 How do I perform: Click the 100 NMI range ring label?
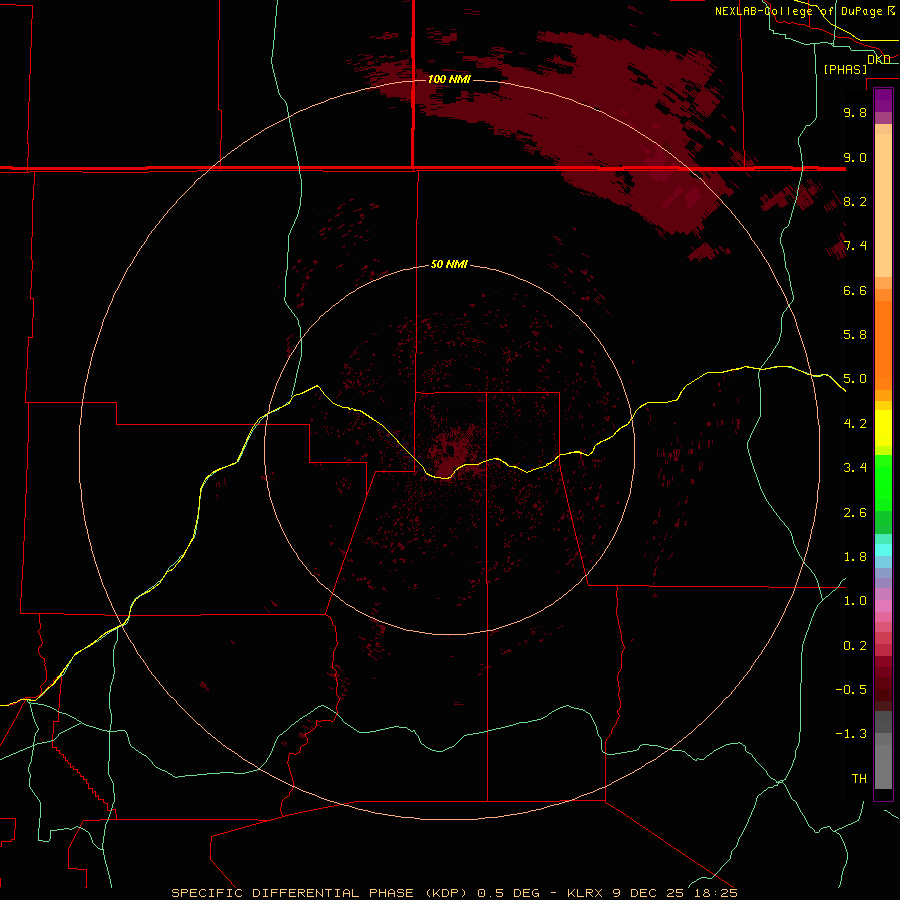coord(449,79)
